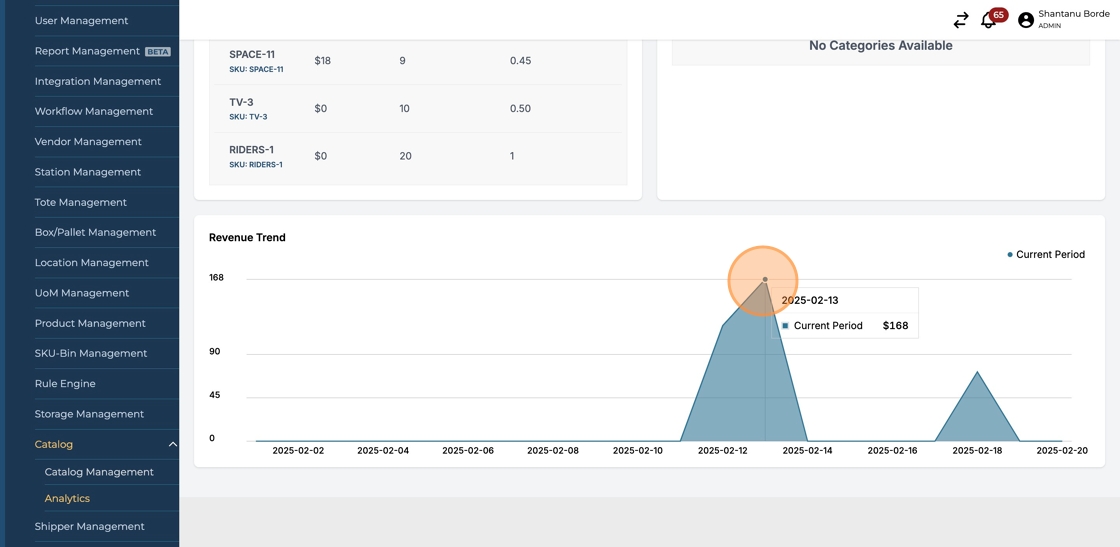This screenshot has height=547, width=1120.
Task: Open User Management in sidebar
Action: pos(81,20)
